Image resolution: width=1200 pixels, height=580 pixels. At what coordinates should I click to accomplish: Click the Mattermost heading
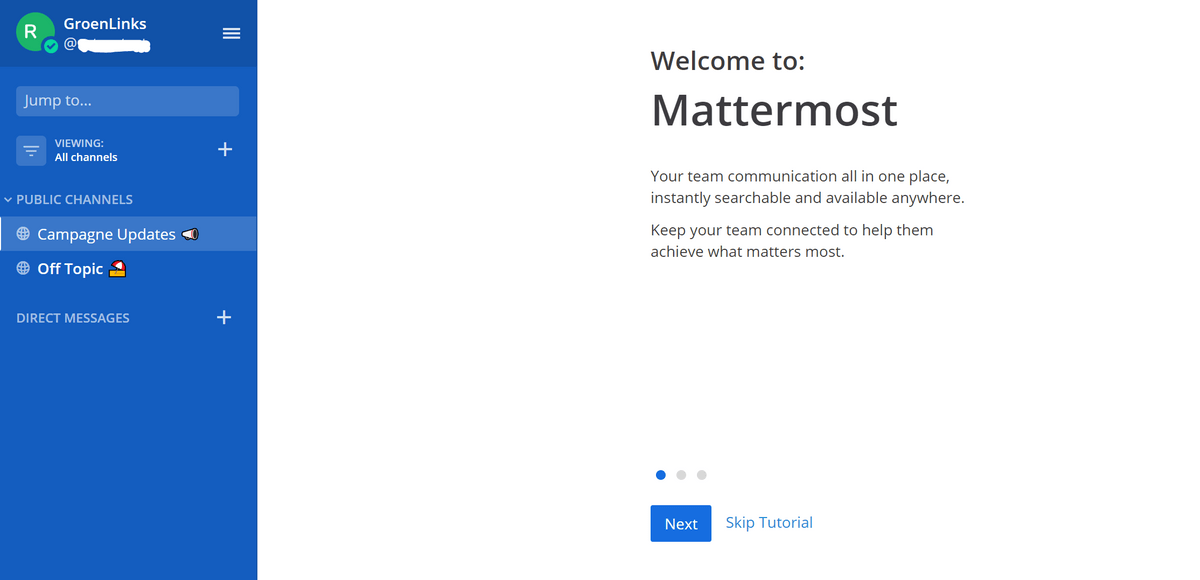pos(775,110)
